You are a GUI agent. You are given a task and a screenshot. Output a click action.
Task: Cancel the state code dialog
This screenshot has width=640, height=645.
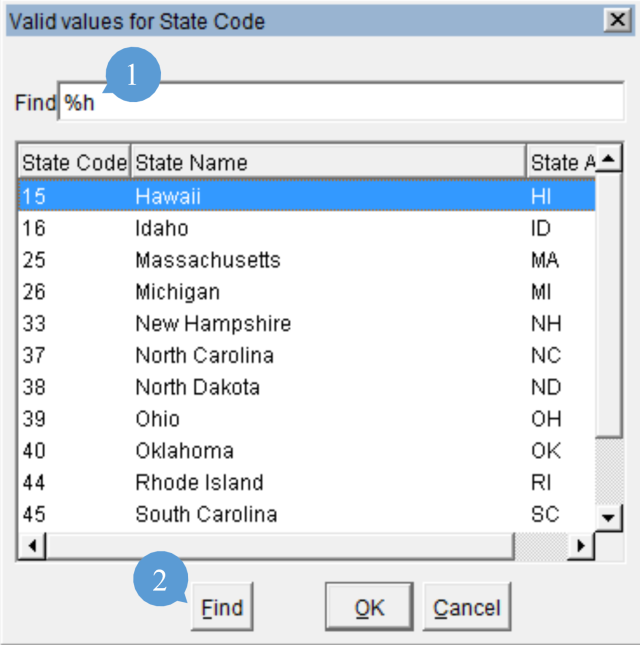[466, 607]
